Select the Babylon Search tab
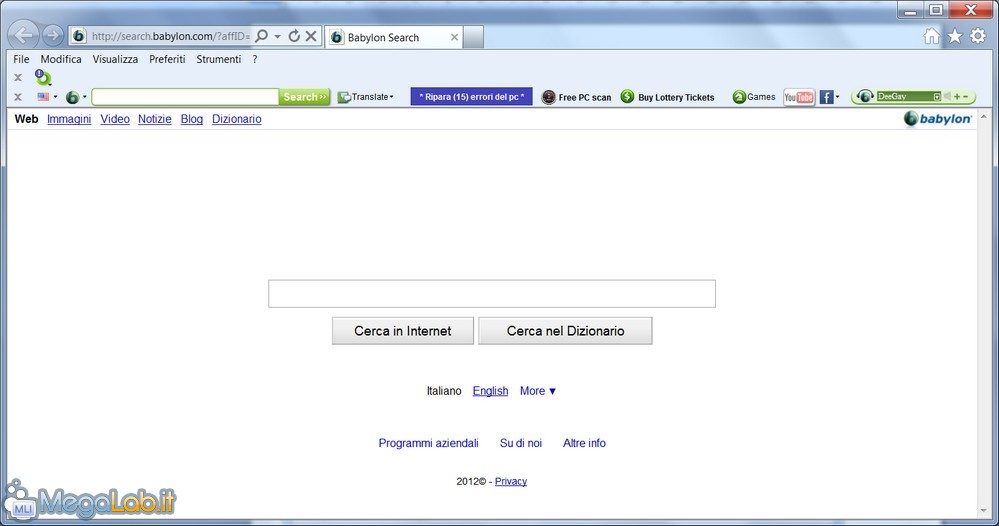 (x=394, y=37)
